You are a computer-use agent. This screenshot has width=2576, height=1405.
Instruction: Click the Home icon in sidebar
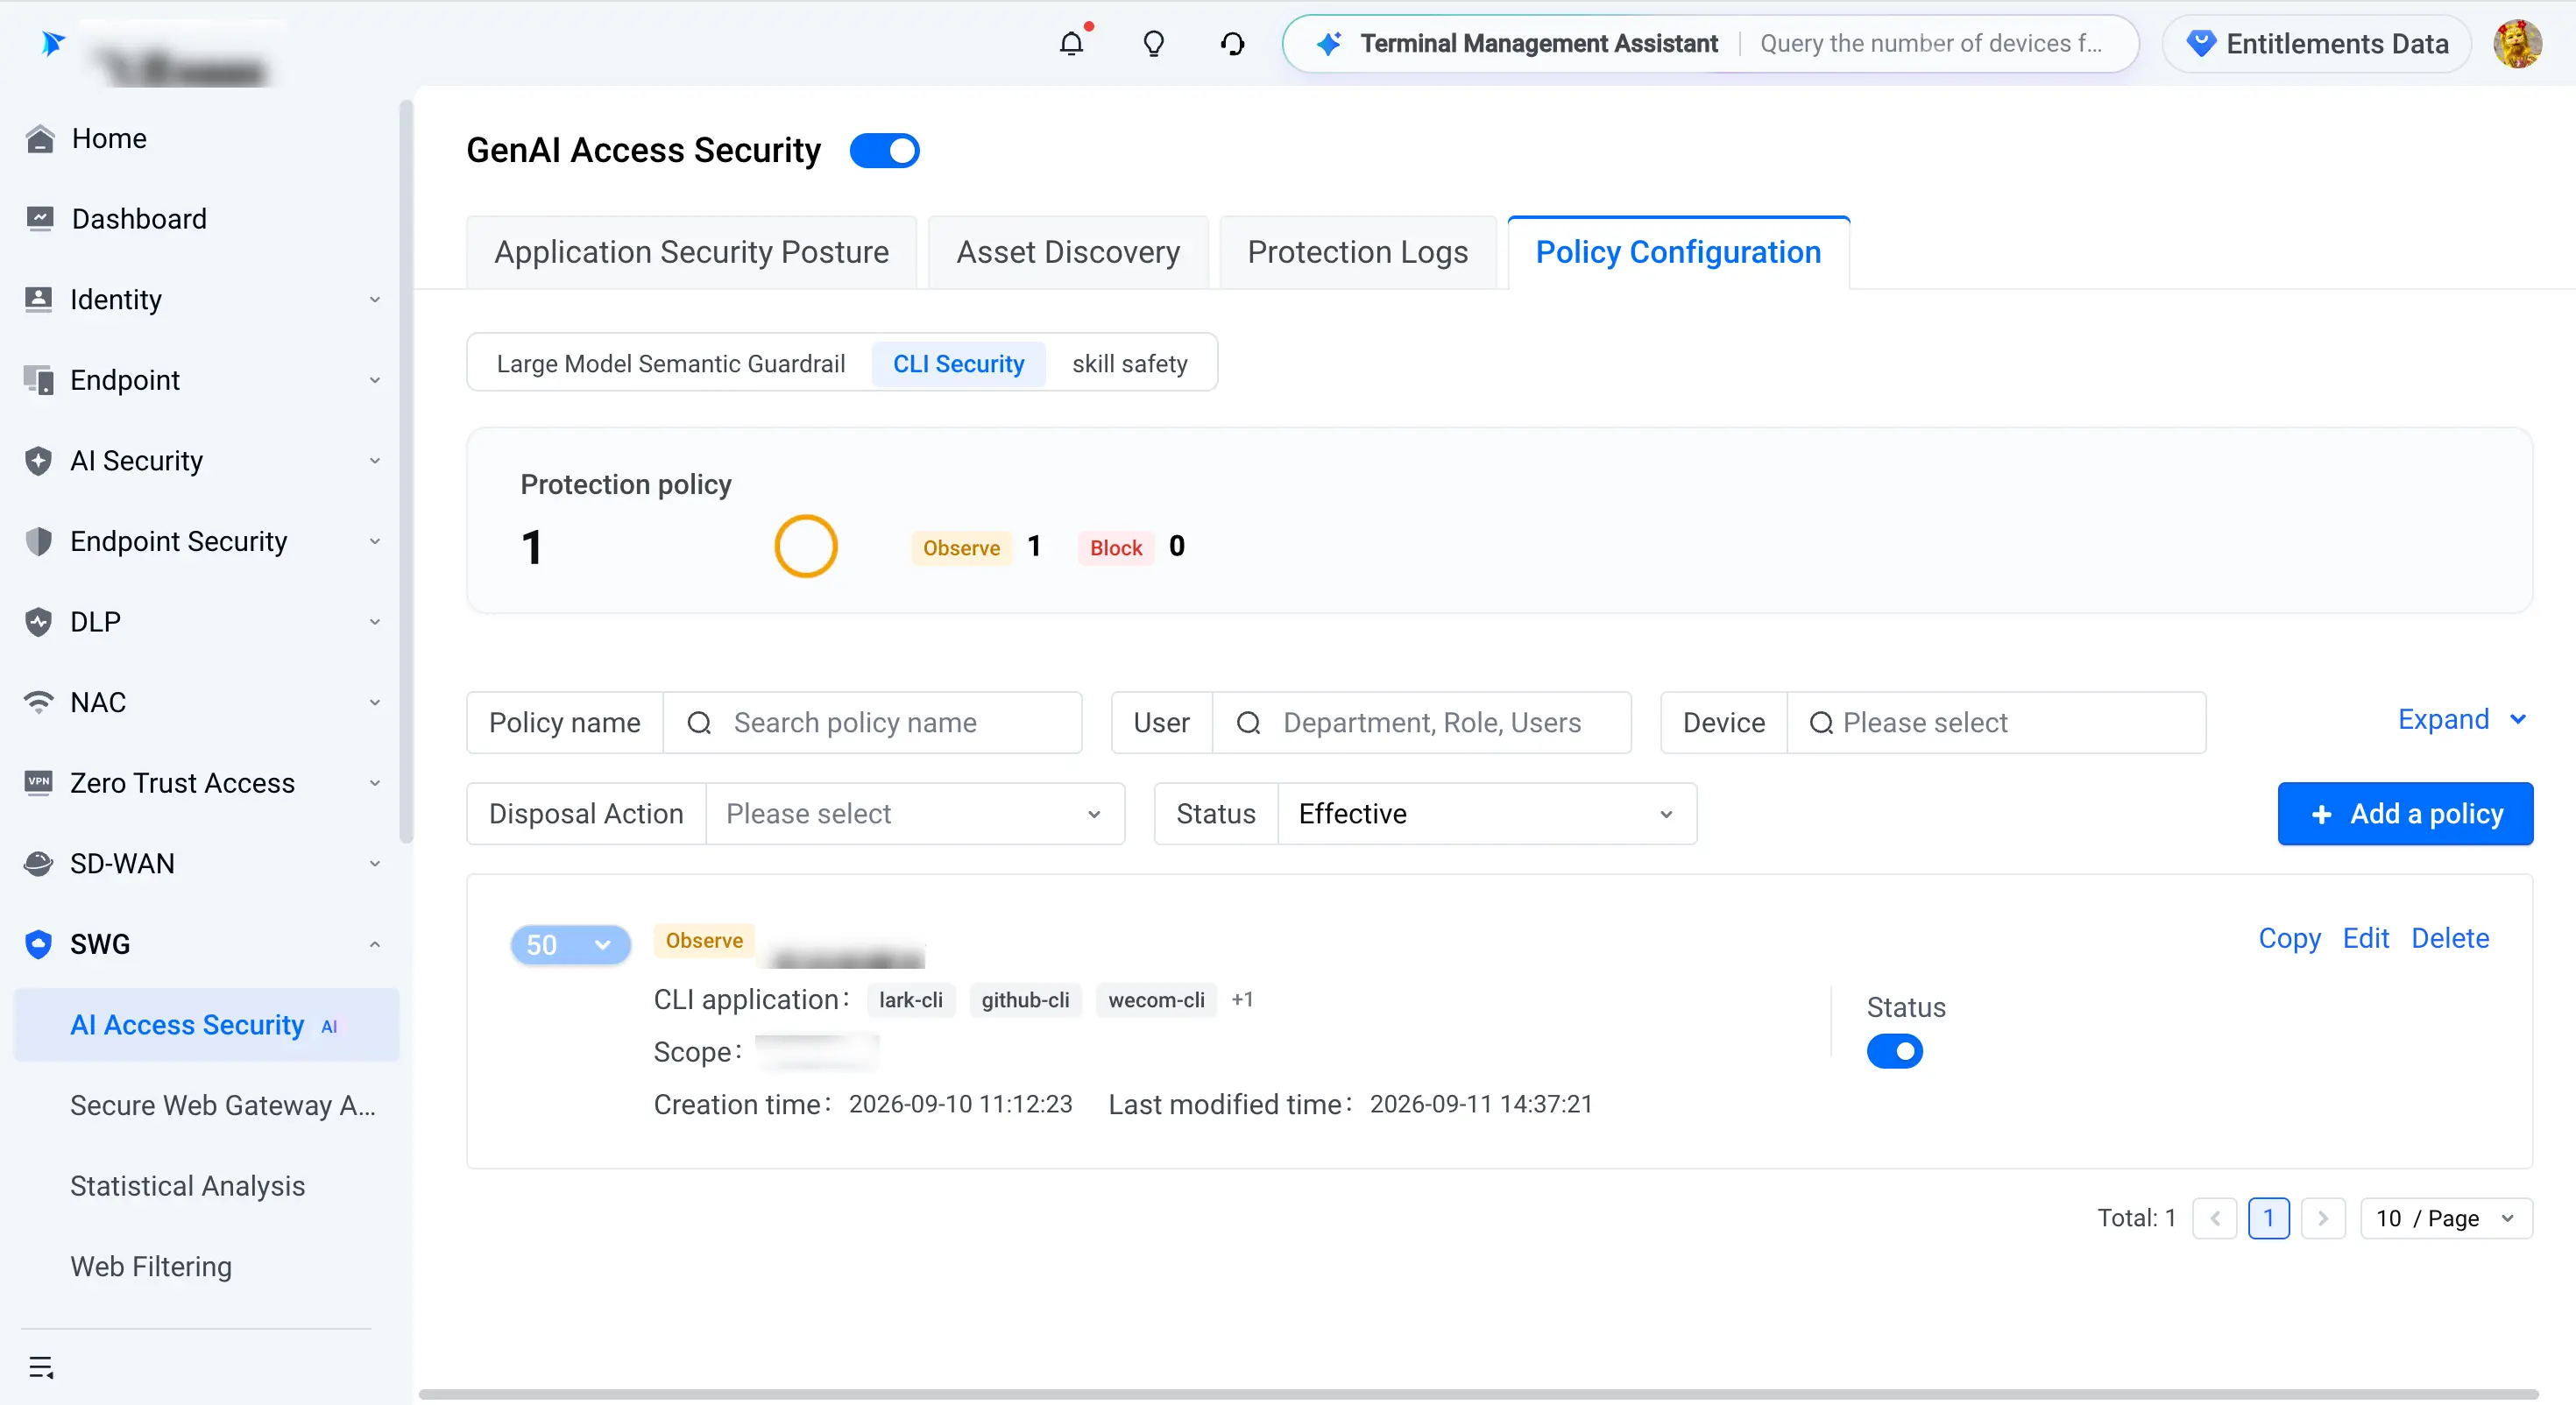39,138
